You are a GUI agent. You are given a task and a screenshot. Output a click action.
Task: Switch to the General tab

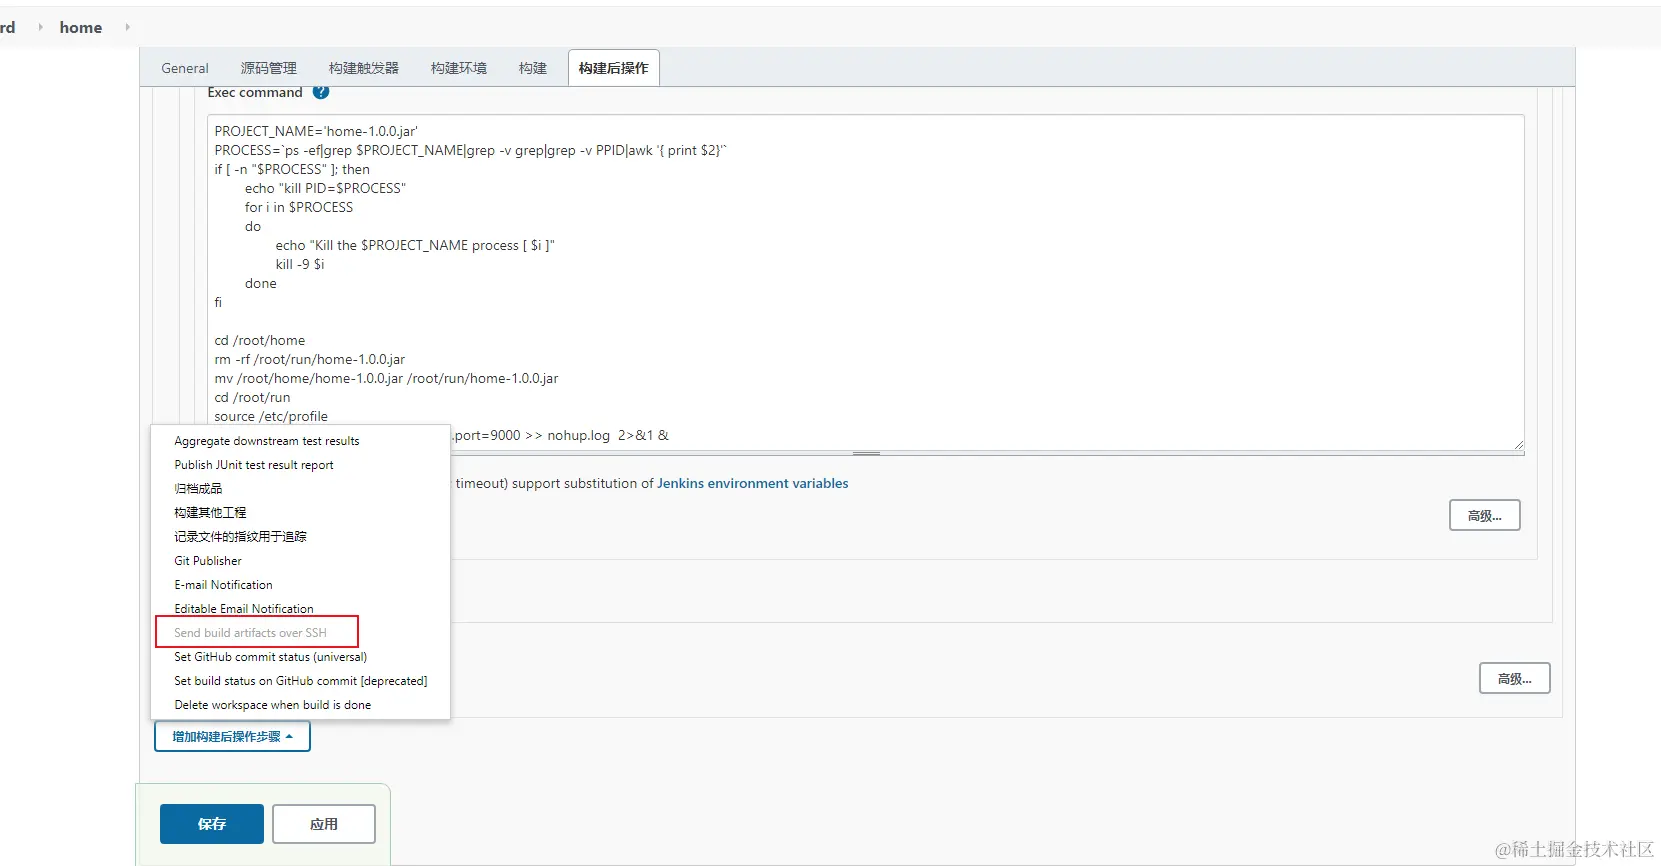(185, 68)
